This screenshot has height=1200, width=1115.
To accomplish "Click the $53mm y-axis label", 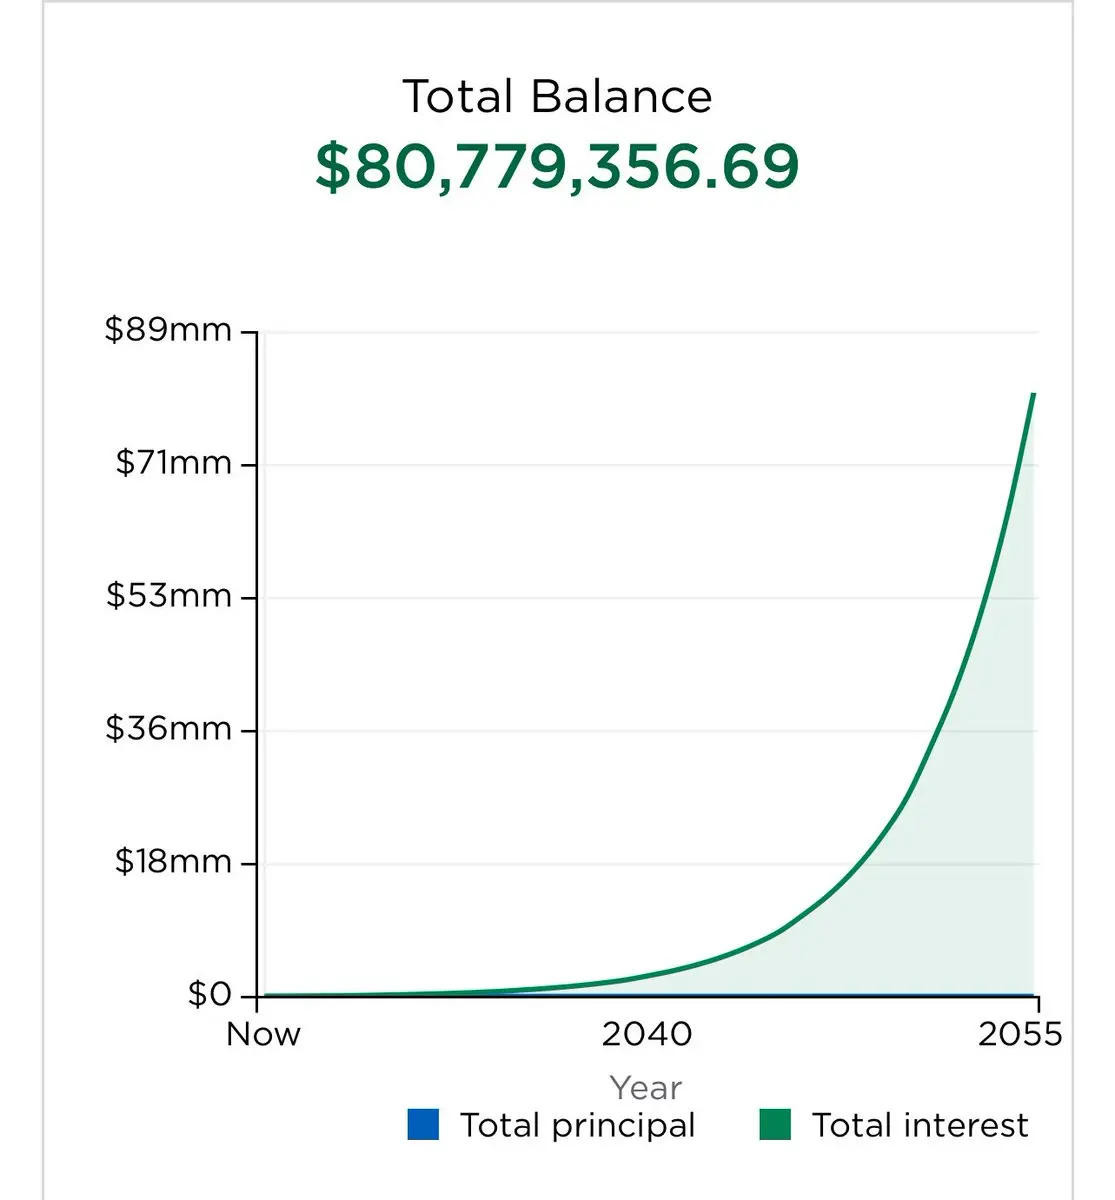I will tap(169, 596).
